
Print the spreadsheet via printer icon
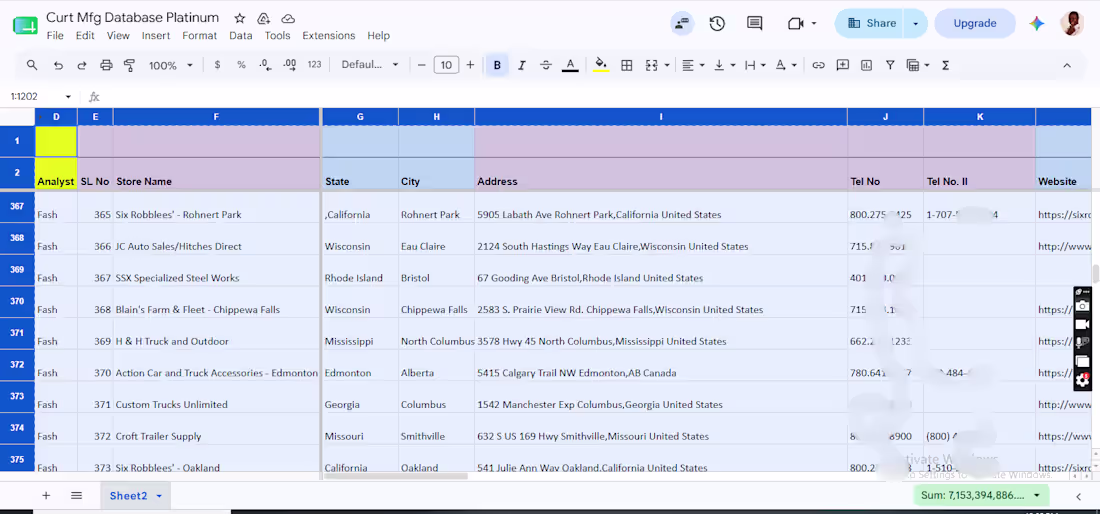pyautogui.click(x=106, y=65)
